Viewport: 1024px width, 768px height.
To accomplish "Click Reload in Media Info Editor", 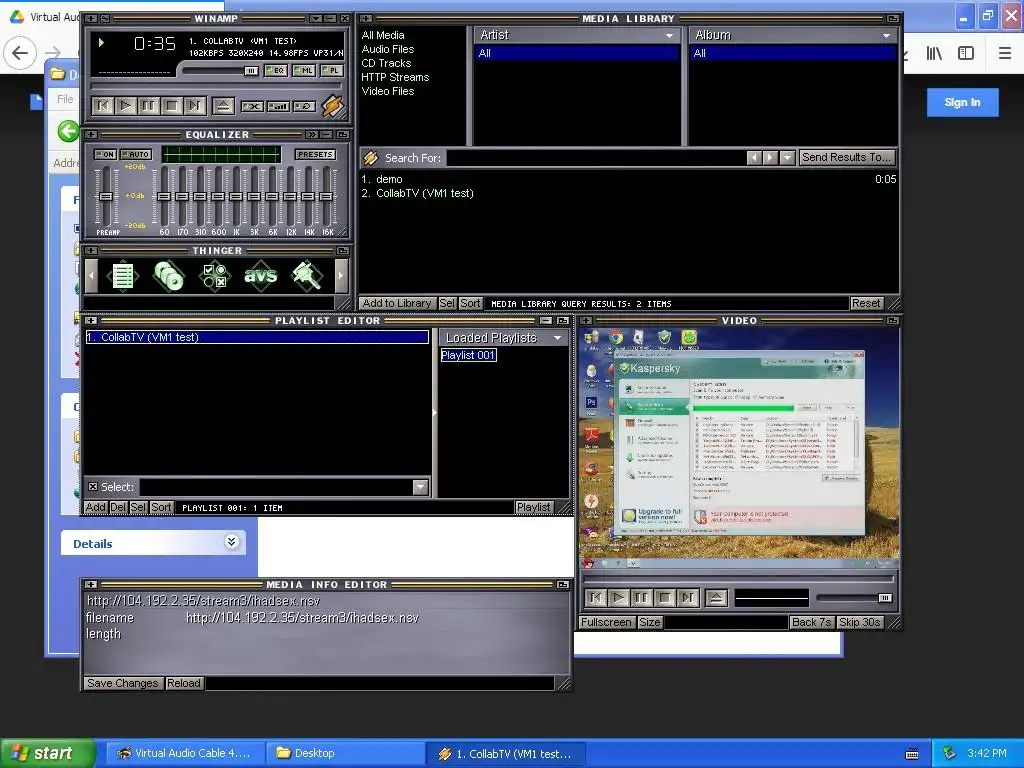I will pyautogui.click(x=184, y=683).
